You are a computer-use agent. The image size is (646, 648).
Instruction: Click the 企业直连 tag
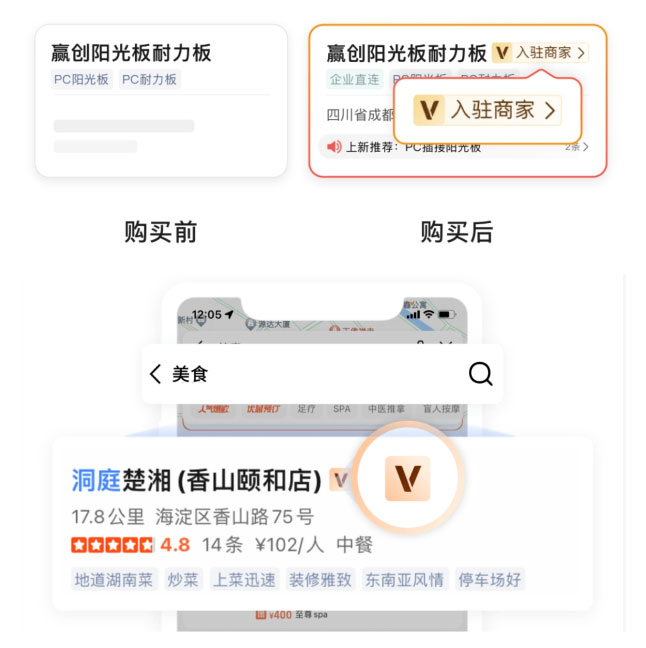pyautogui.click(x=354, y=79)
